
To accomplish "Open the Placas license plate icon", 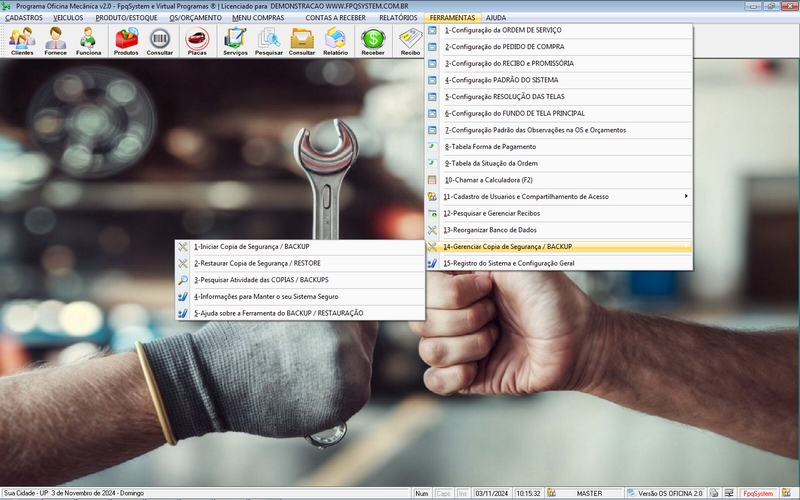I will 197,41.
